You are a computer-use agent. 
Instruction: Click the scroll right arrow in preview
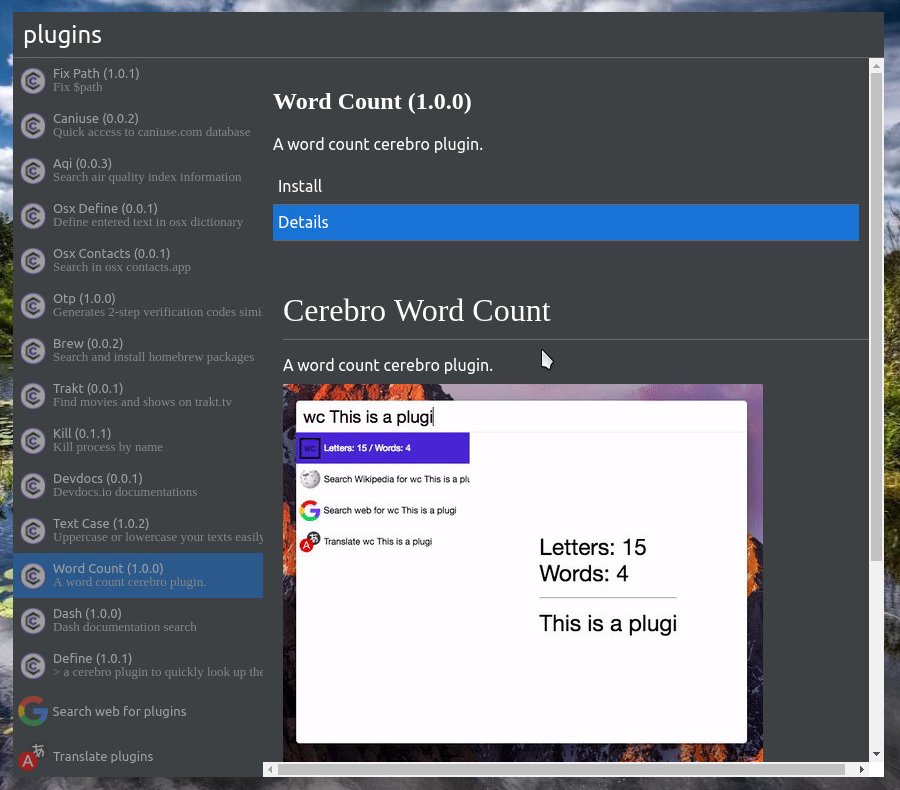coord(862,769)
